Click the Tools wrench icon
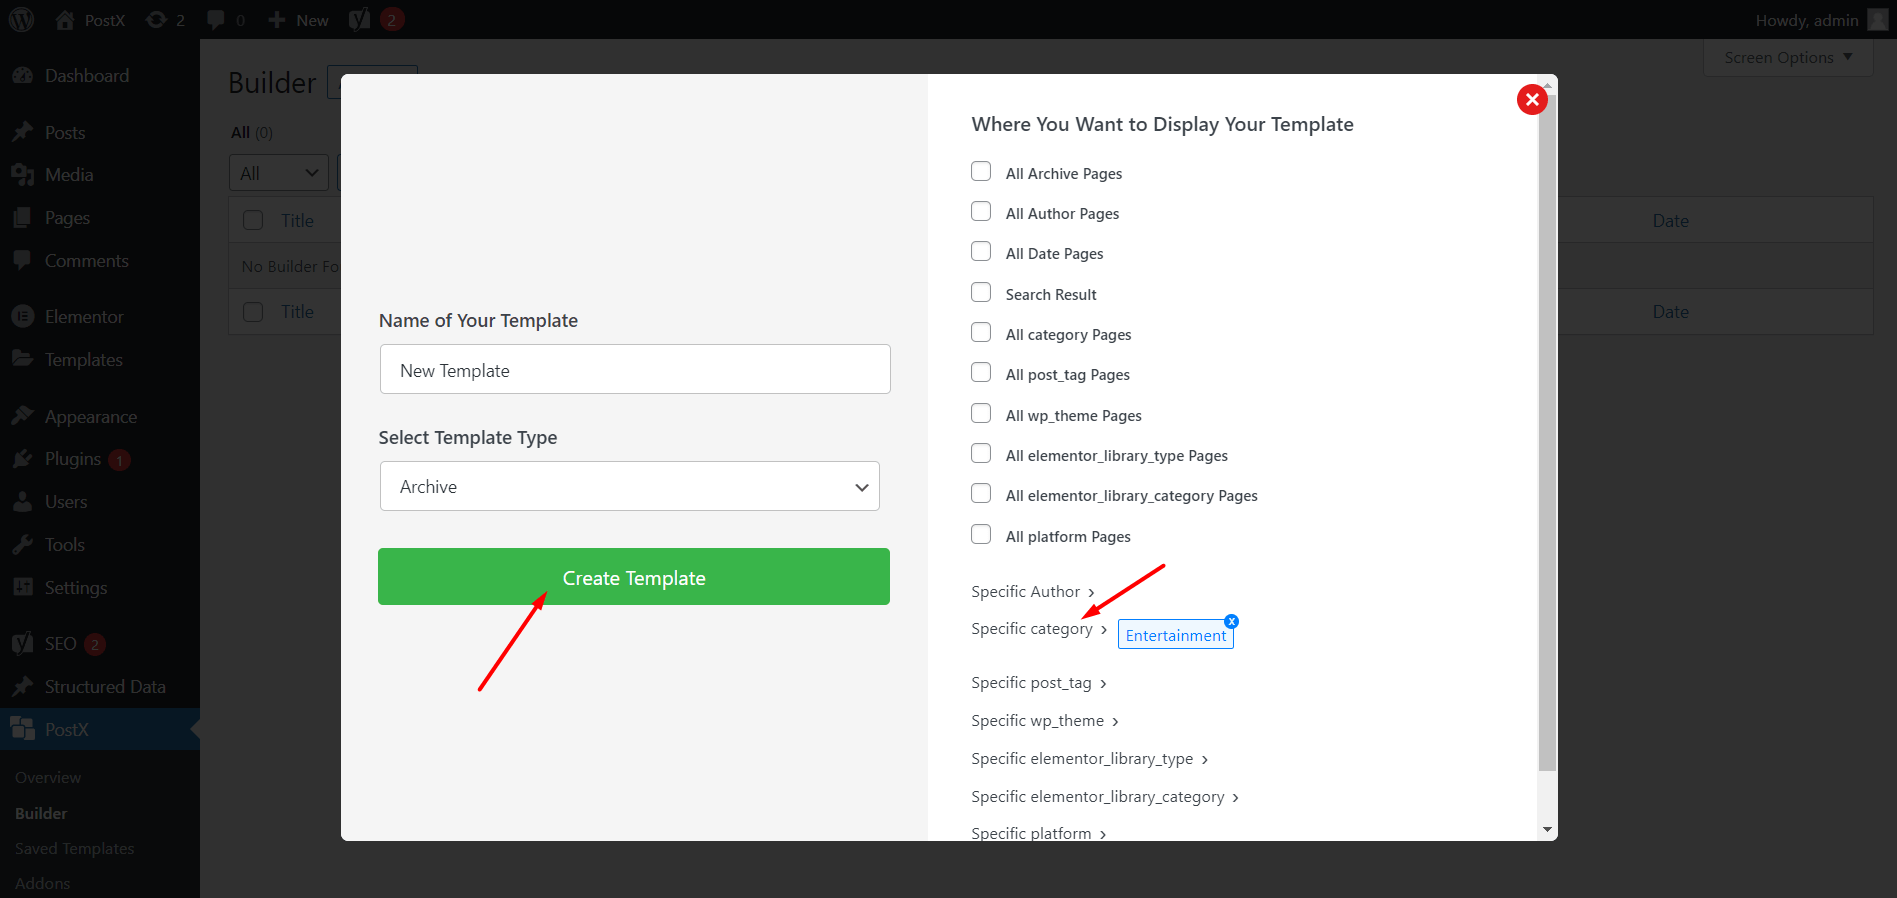 pyautogui.click(x=22, y=545)
